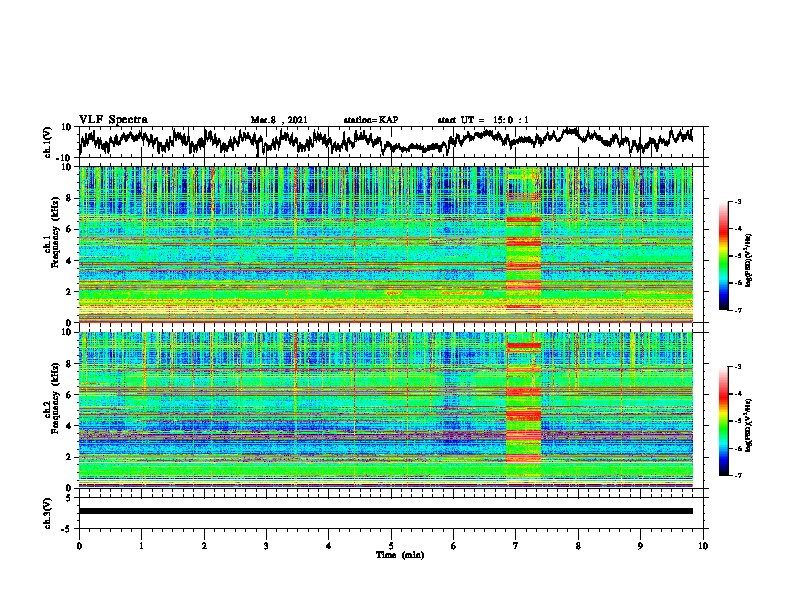Select the "station=KAP" header label
792x612 pixels.
point(371,120)
